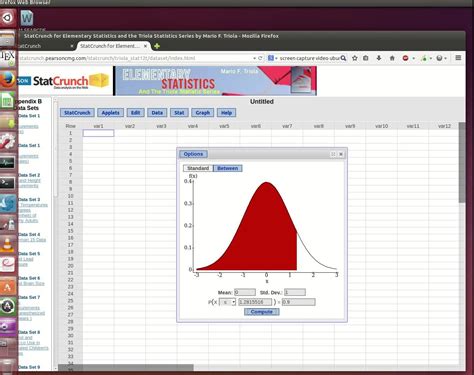Click the x value field showing 1.2815516
Viewport: 474px width, 375px height.
click(255, 302)
